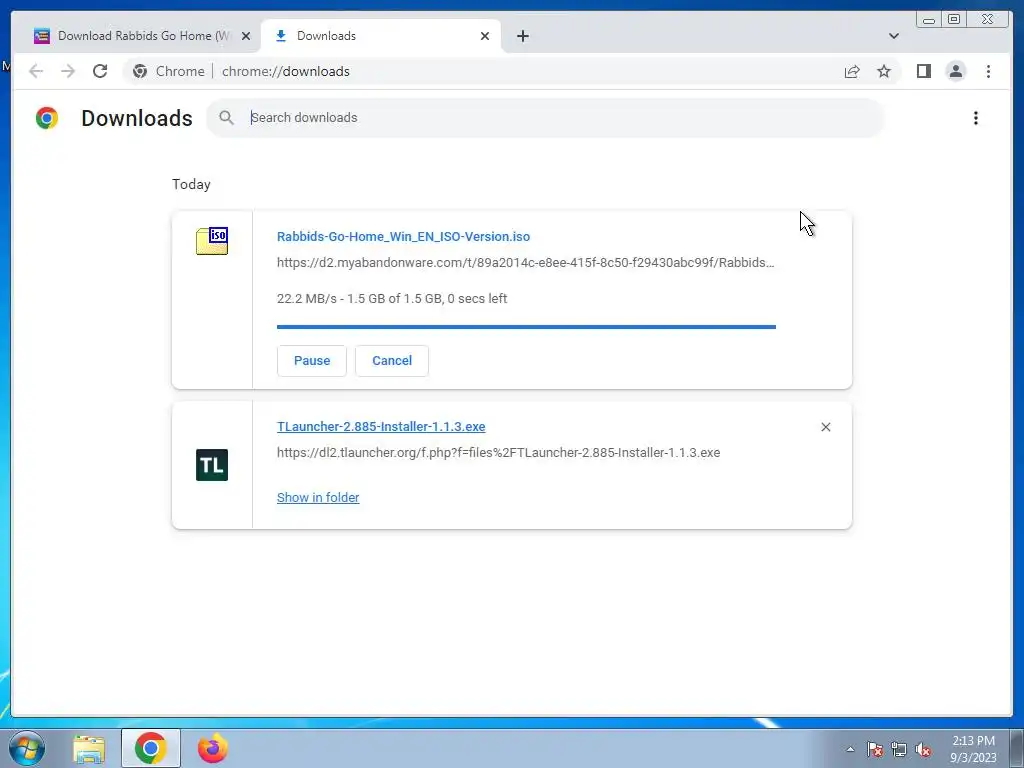Click the download speed status text

392,298
